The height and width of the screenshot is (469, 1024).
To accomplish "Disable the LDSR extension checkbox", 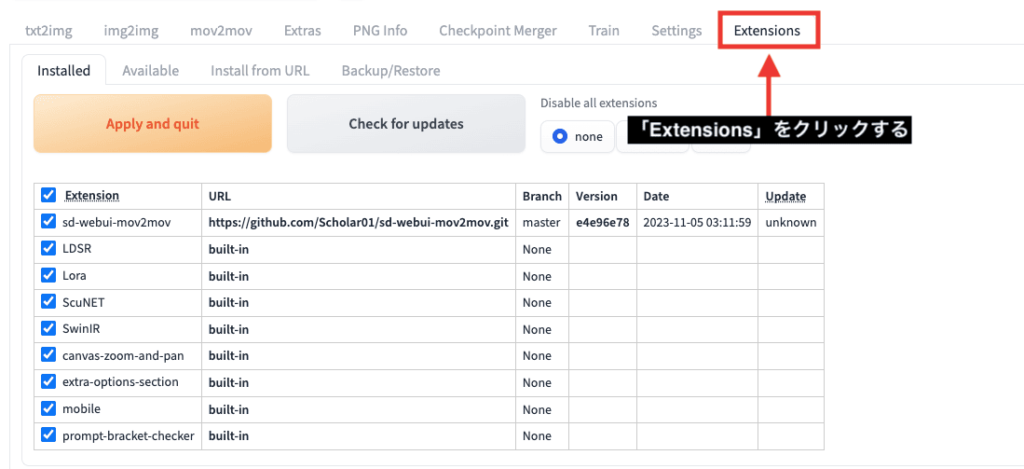I will tap(48, 249).
